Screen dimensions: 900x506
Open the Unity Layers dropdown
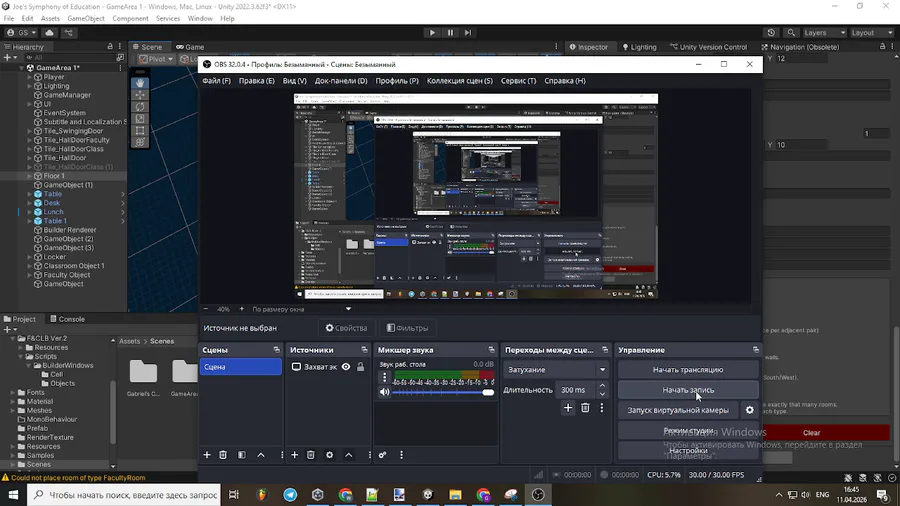(x=824, y=33)
